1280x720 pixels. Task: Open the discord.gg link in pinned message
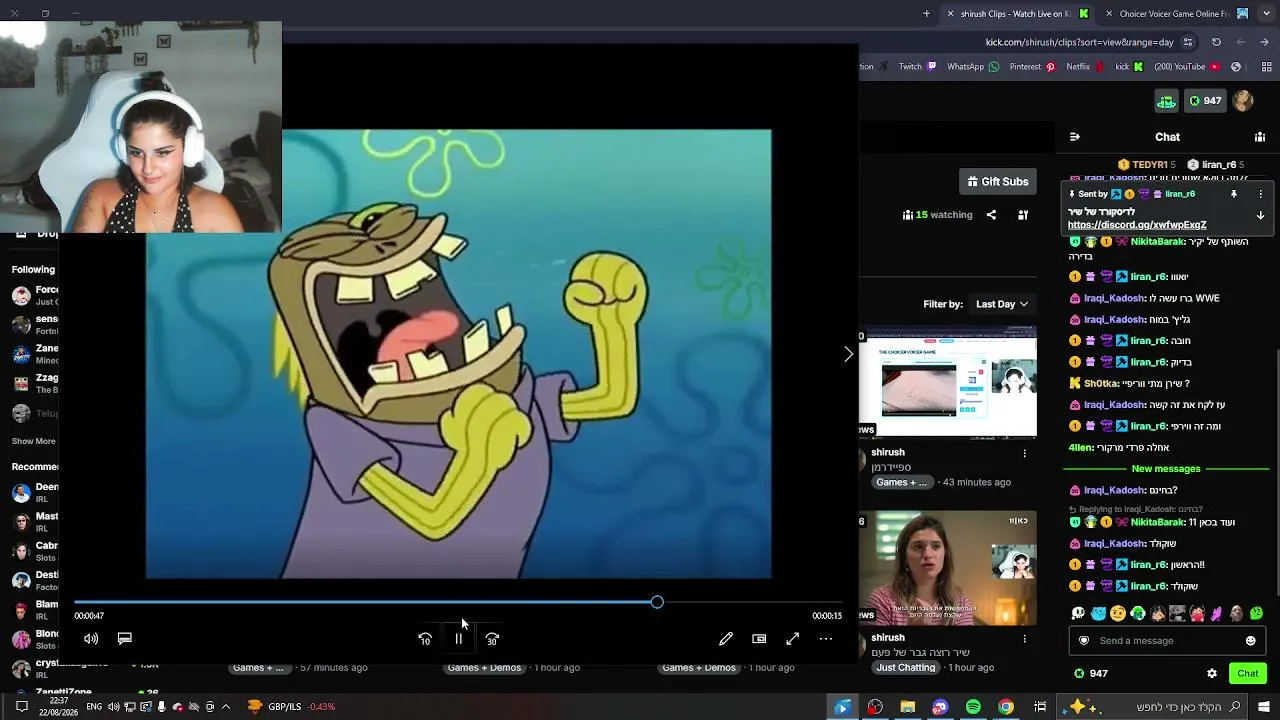(1137, 225)
